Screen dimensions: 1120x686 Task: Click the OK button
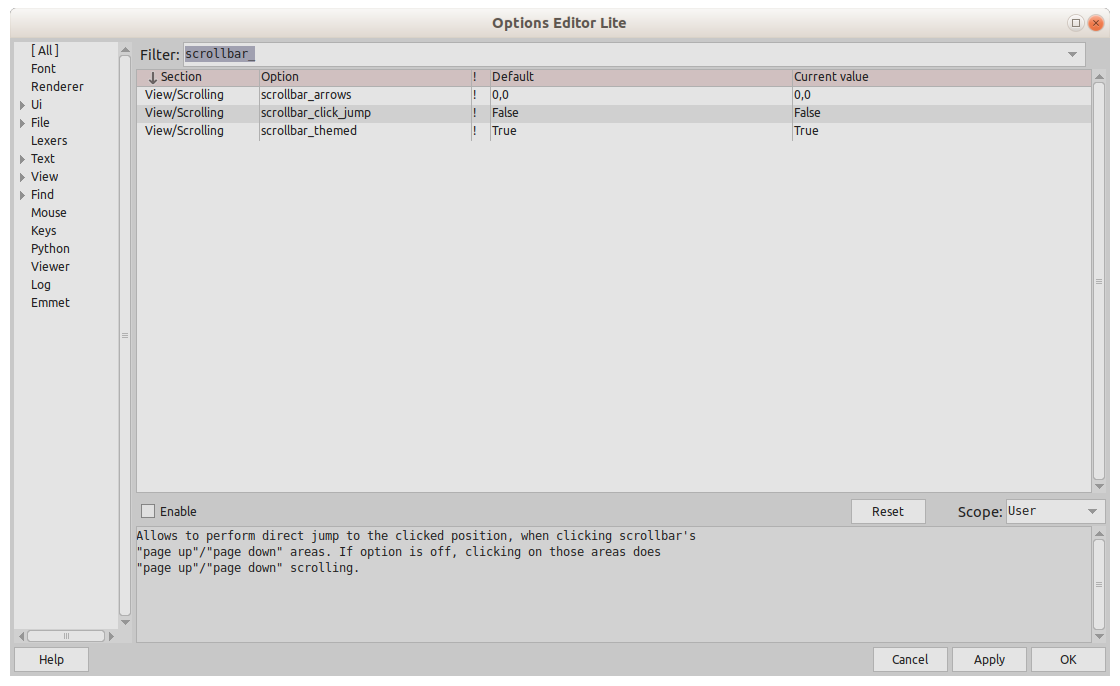coord(1068,660)
